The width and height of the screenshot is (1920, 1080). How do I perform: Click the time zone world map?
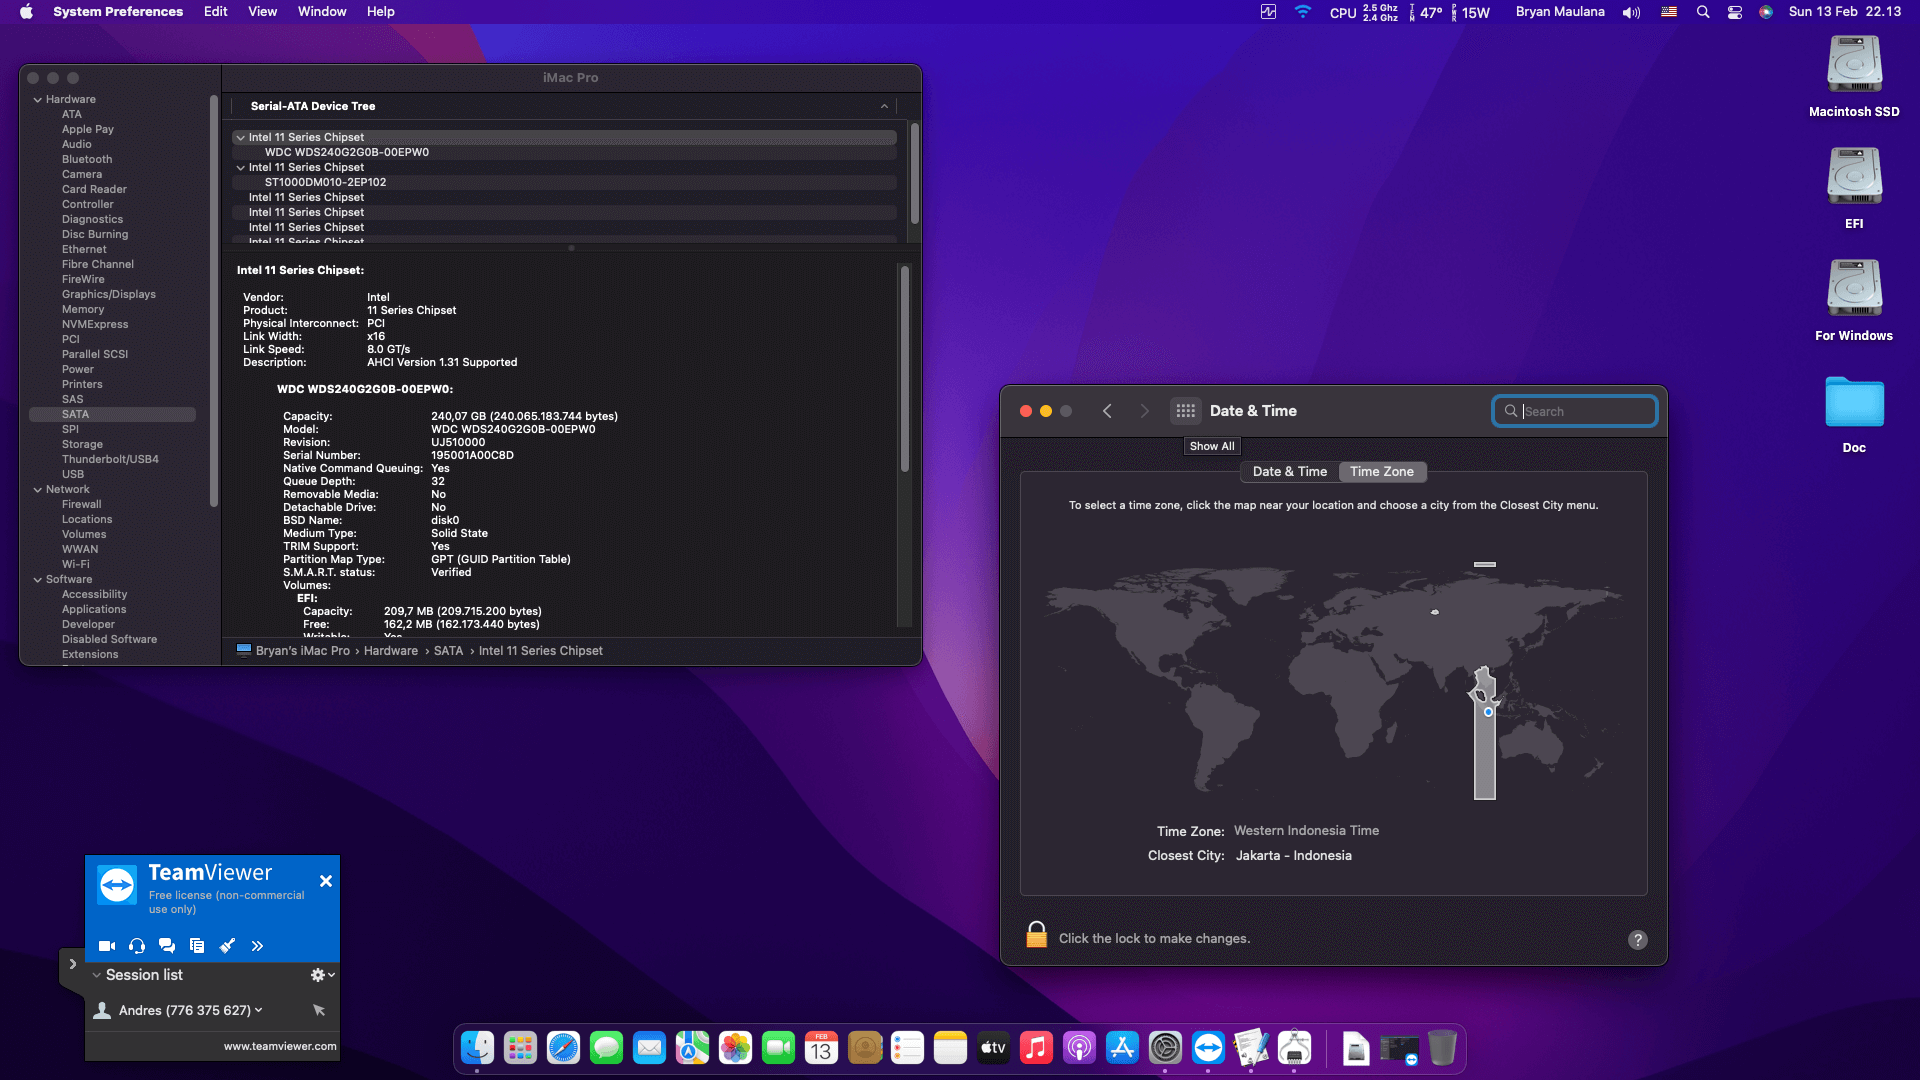[1333, 680]
